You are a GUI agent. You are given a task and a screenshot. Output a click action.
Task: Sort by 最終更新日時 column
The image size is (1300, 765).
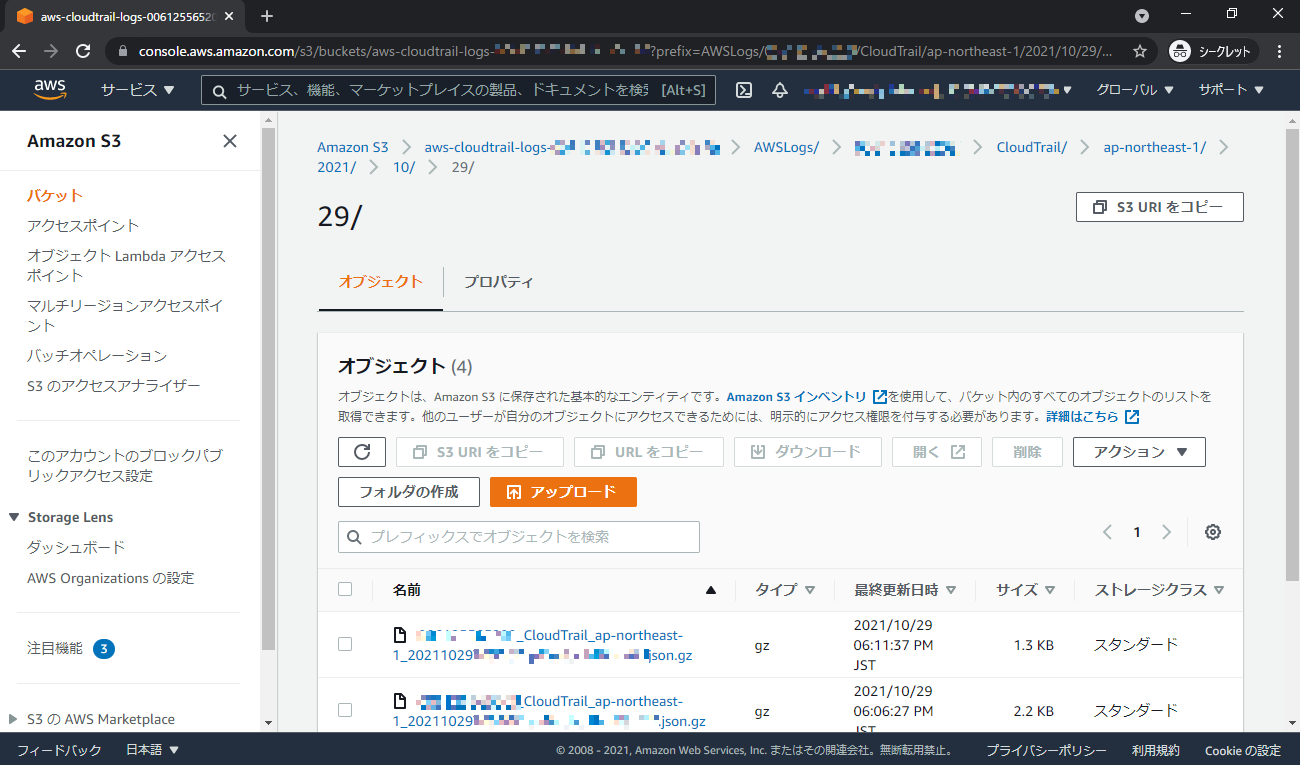(905, 590)
